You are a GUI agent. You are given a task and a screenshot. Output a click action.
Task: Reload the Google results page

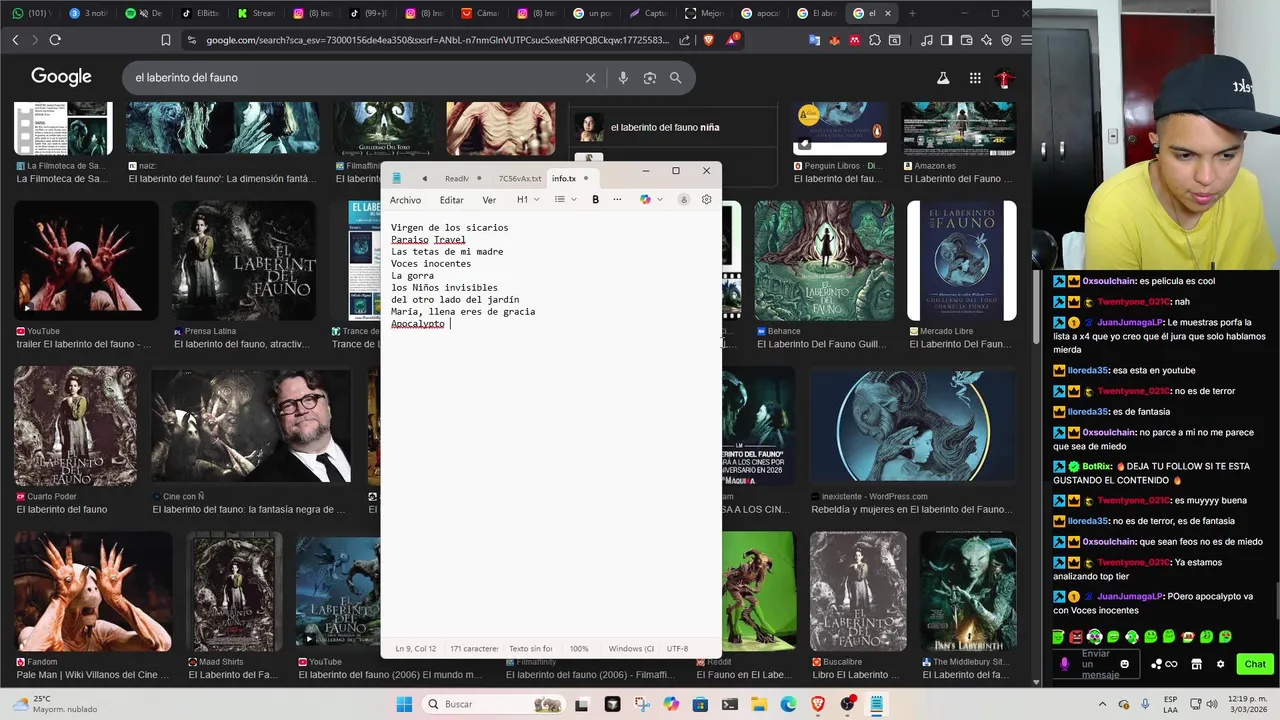pos(55,40)
